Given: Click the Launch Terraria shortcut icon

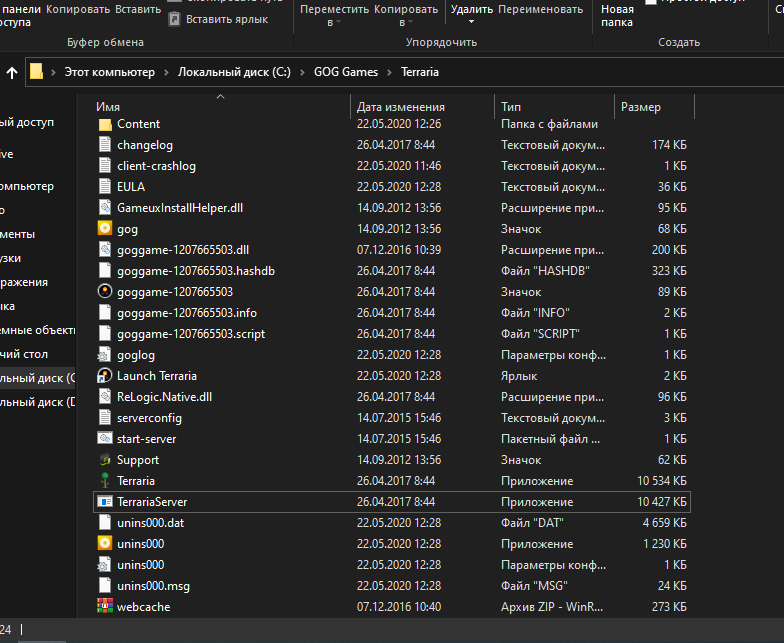Looking at the screenshot, I should (x=104, y=376).
